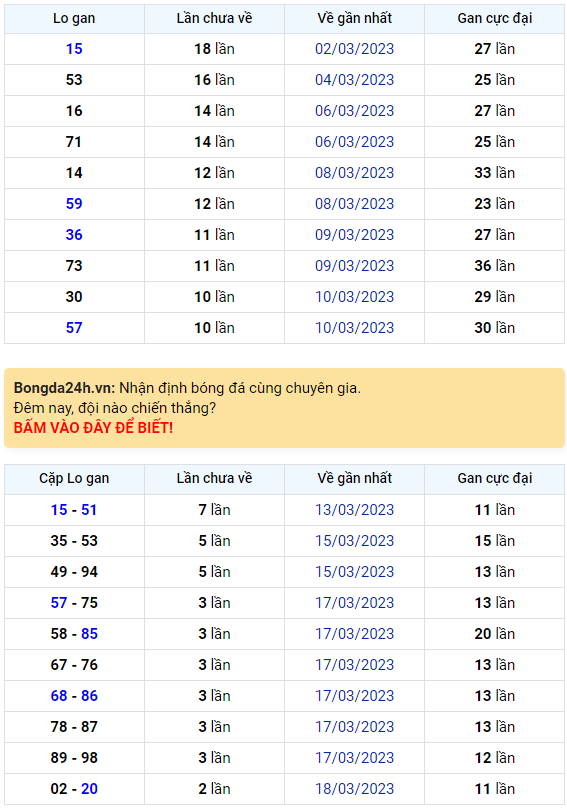Click first table's Lần chưa về header
The image size is (567, 808).
click(214, 19)
